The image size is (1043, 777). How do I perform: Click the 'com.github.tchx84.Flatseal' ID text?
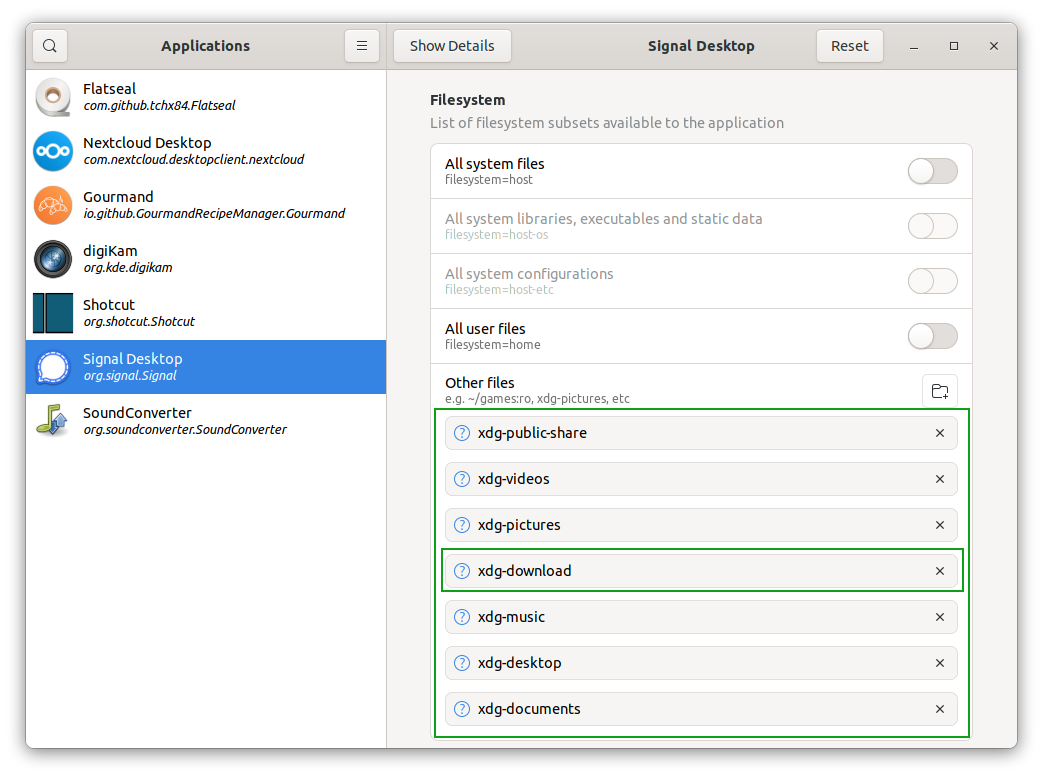coord(159,105)
